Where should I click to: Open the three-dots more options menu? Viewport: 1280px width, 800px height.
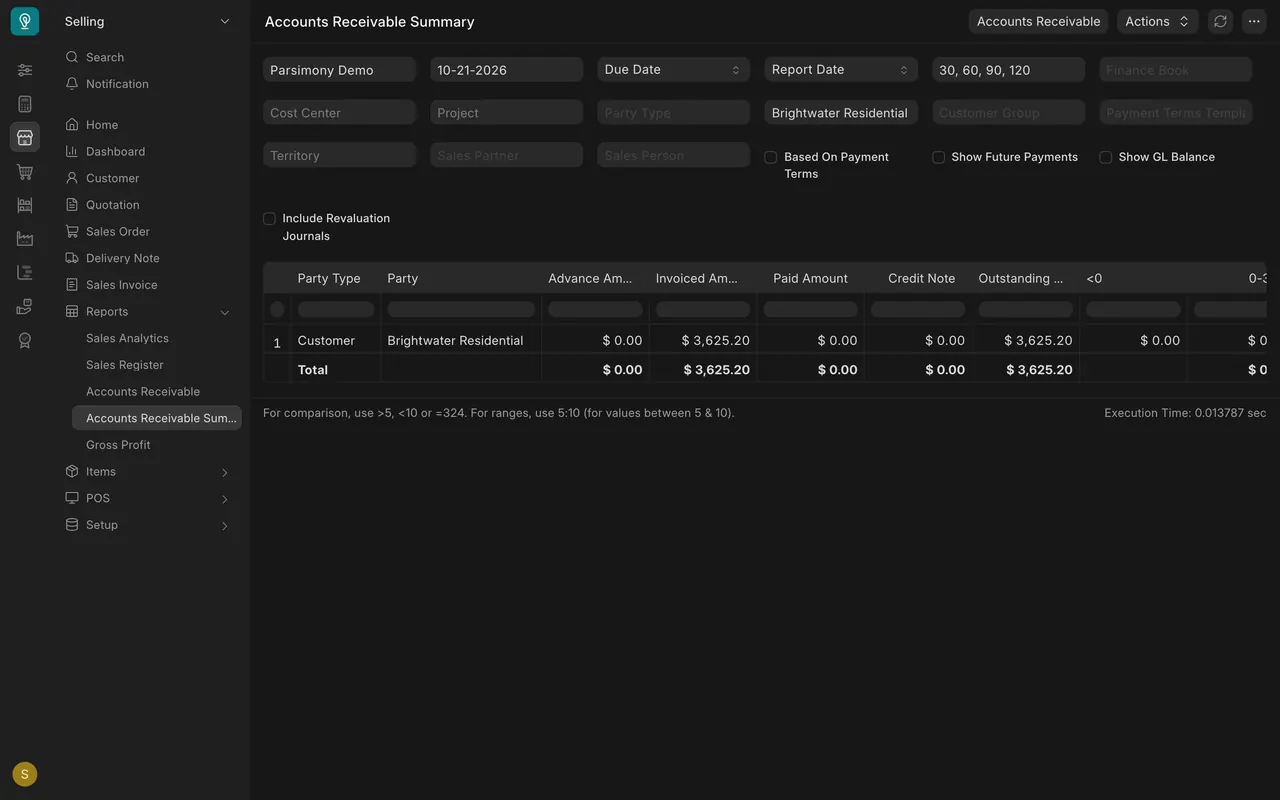tap(1254, 21)
